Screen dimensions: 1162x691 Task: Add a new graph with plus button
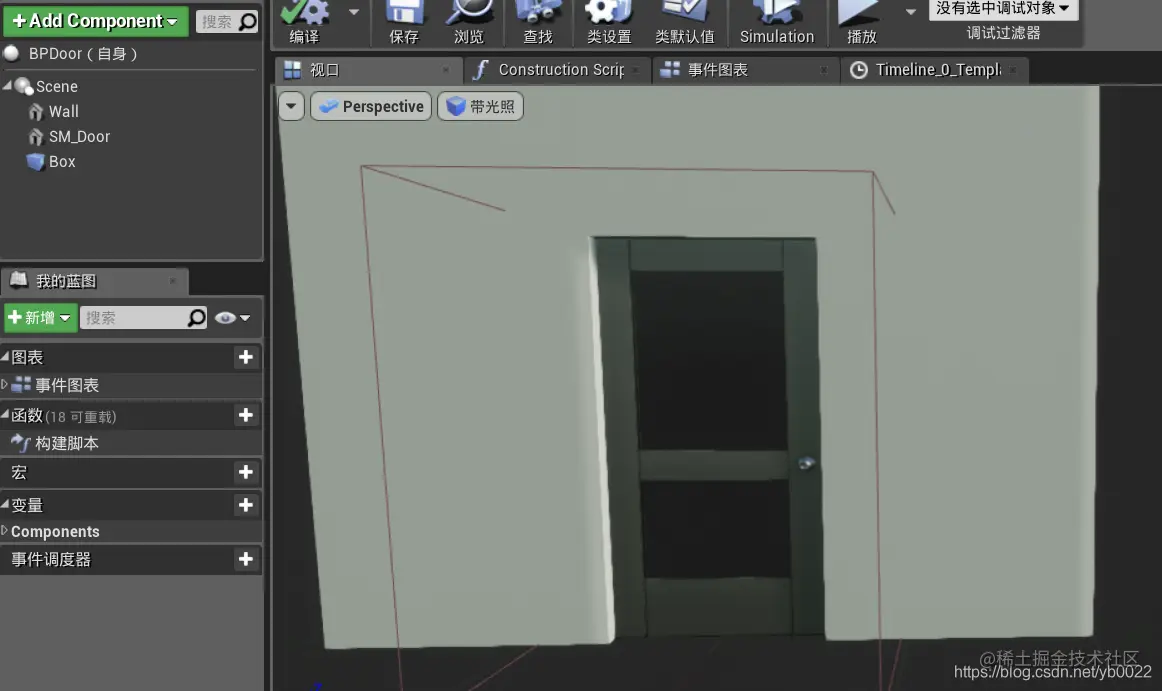(245, 357)
